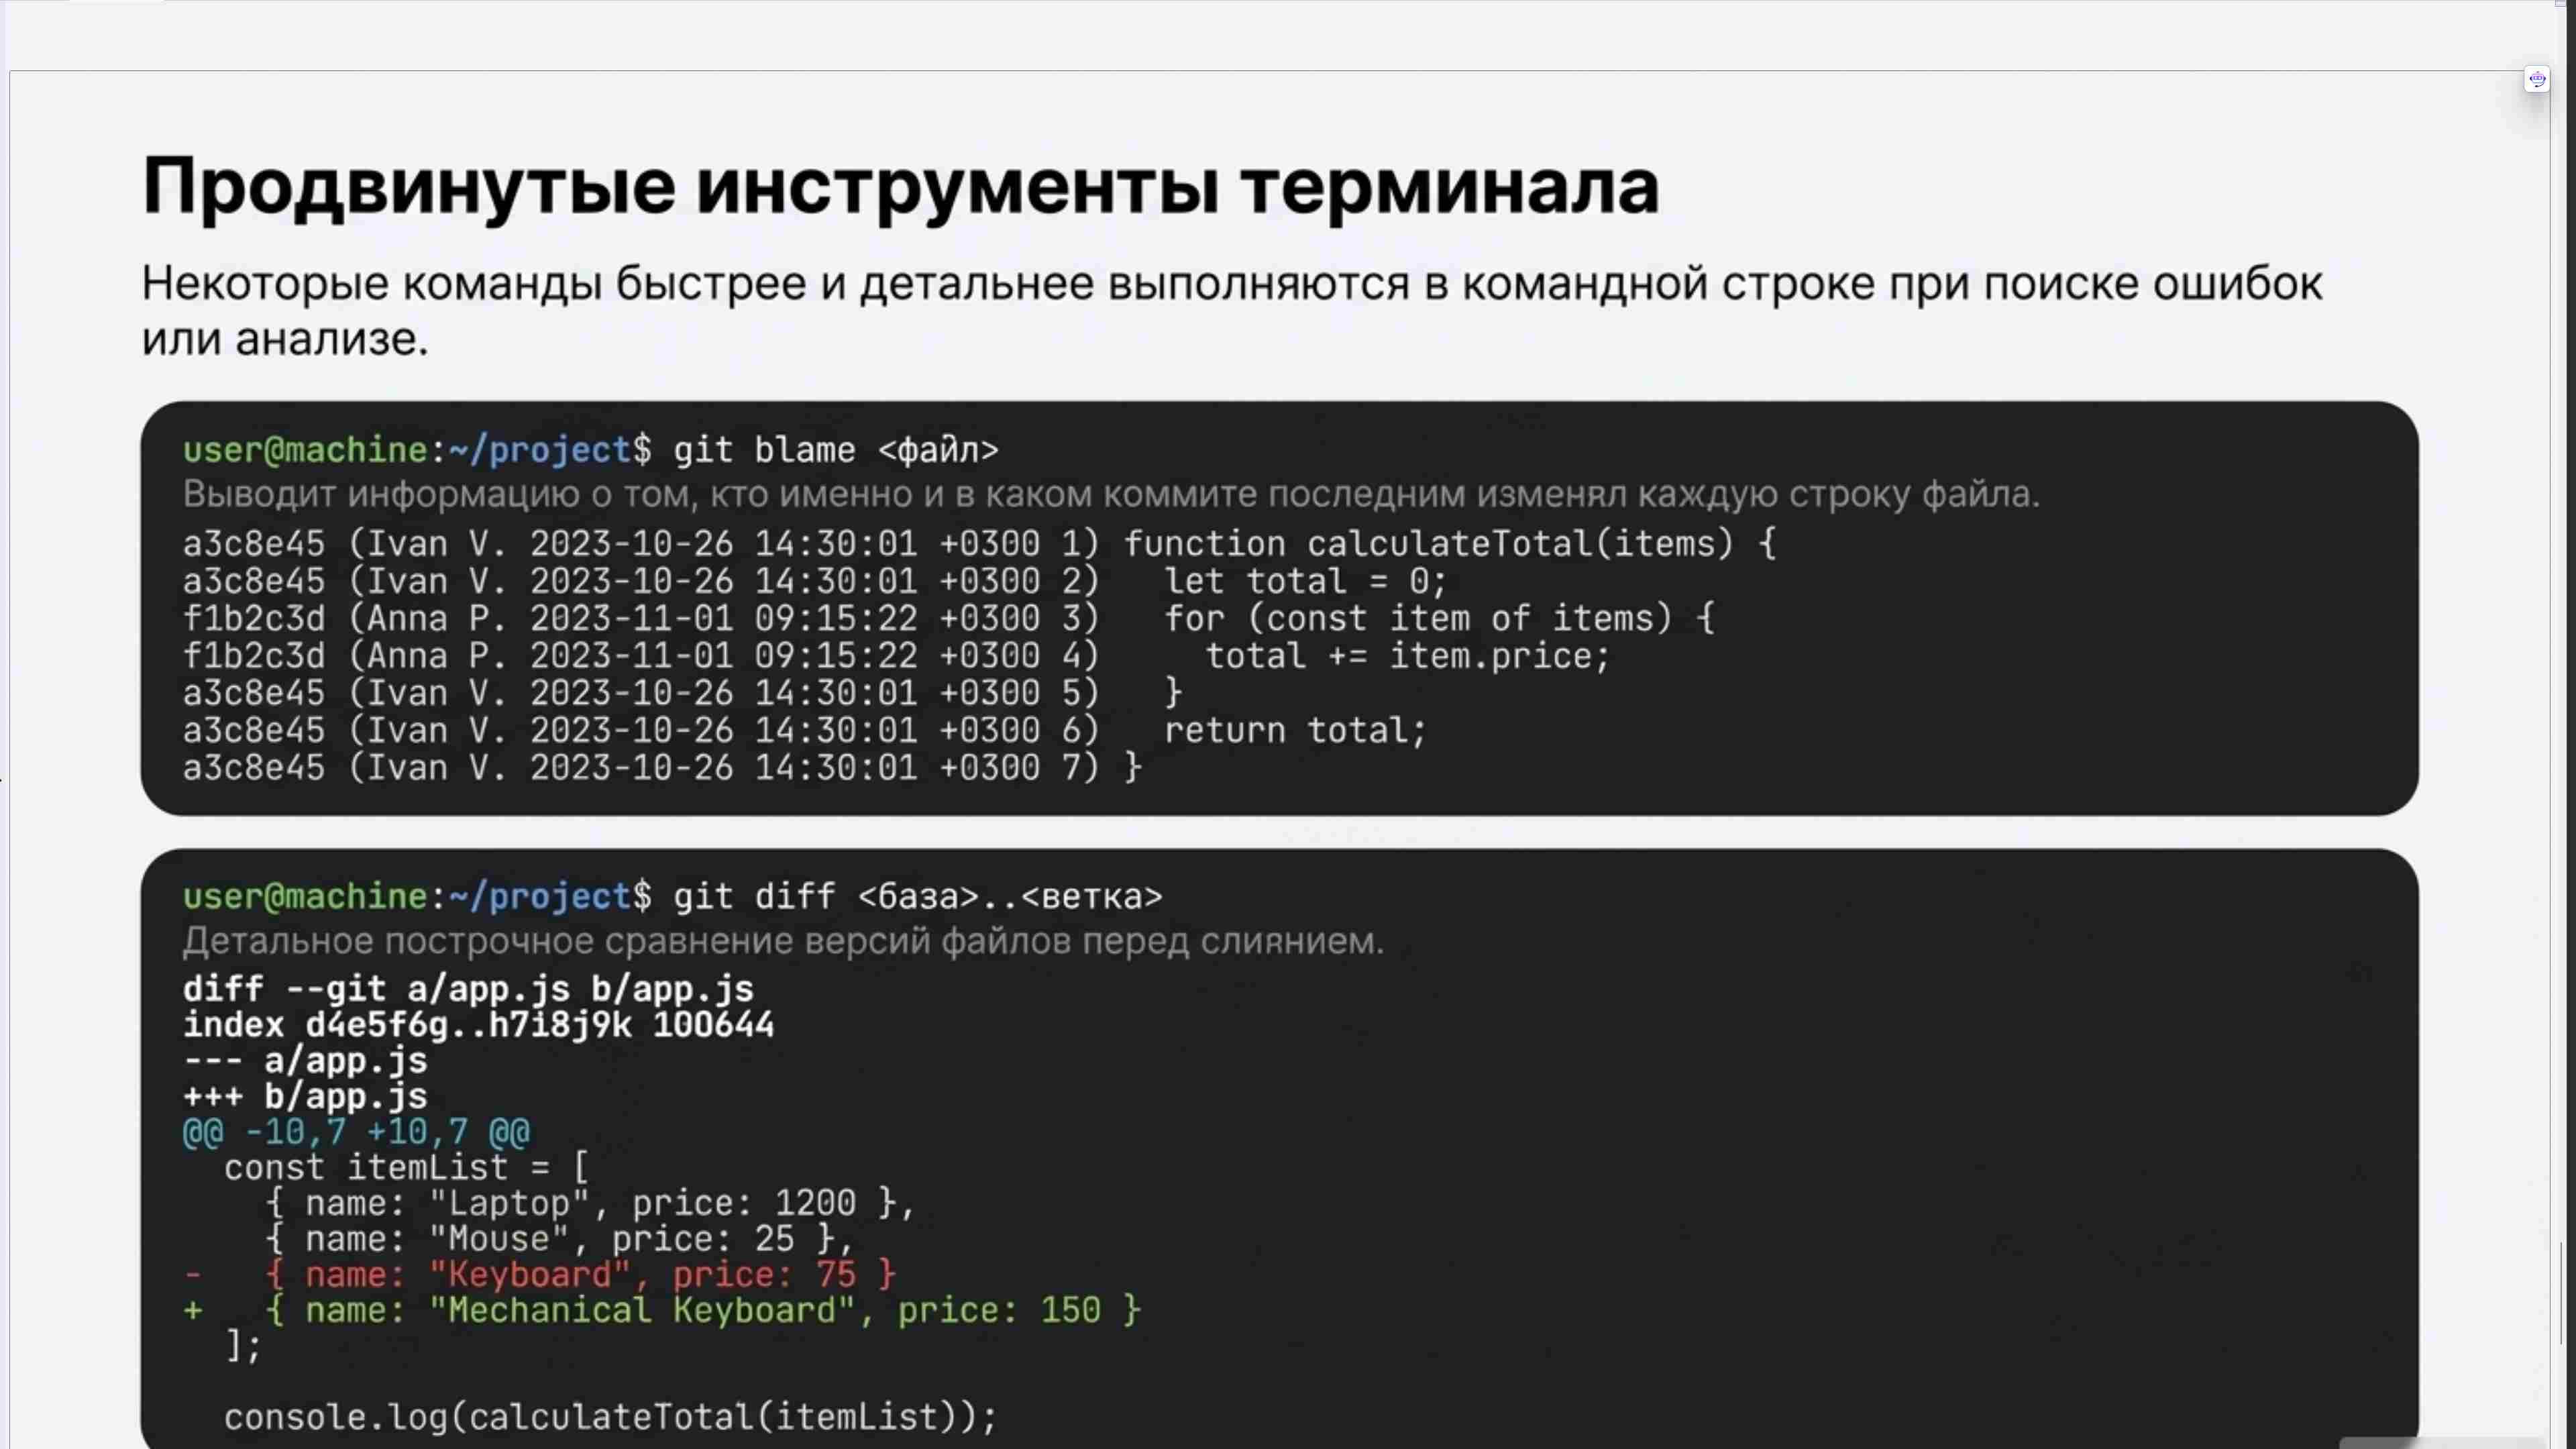Image resolution: width=2576 pixels, height=1449 pixels.
Task: Click the "a3c8e45" hash on line 7
Action: (254, 768)
